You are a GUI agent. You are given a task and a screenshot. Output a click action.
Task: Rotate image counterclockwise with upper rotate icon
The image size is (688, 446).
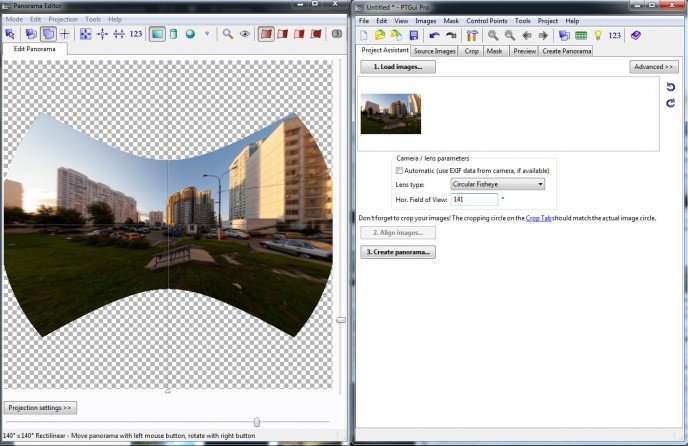[x=670, y=87]
